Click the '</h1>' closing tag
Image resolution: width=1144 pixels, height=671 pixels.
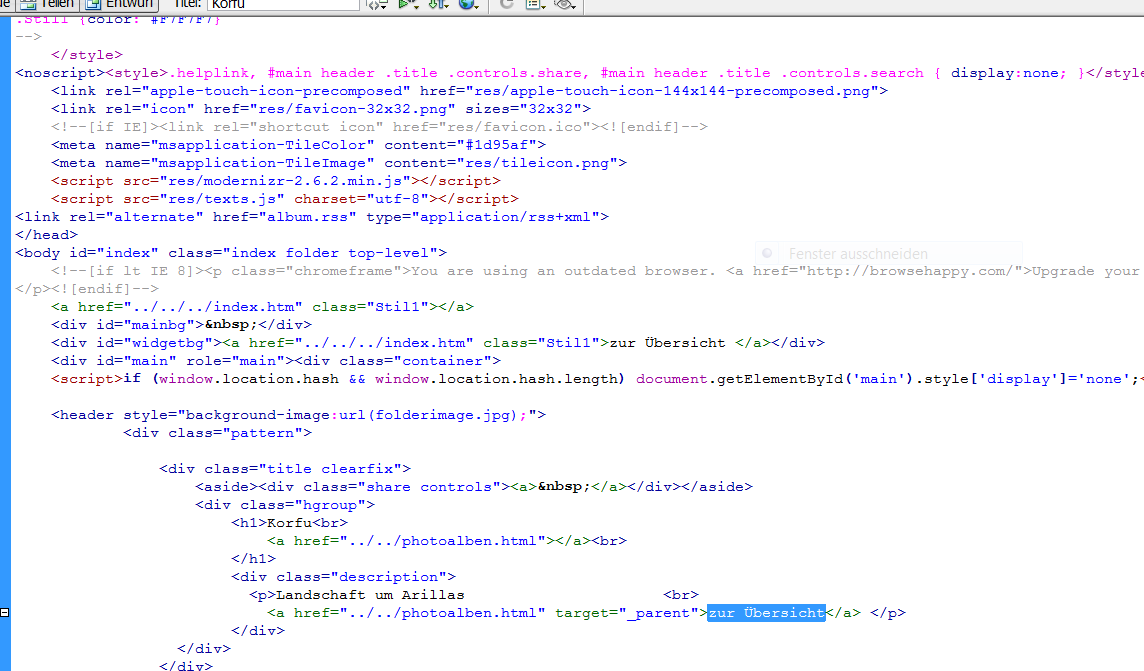[x=253, y=559]
